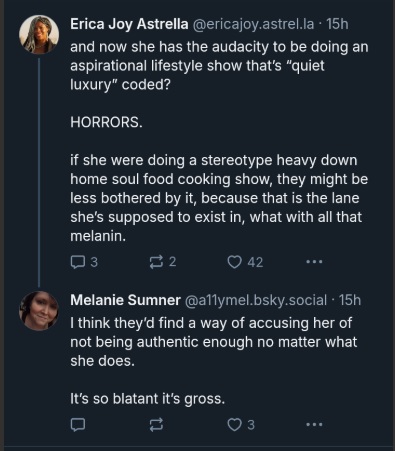Click the @a11ymel.bsky.social handle
395x451 pixels.
pyautogui.click(x=255, y=300)
